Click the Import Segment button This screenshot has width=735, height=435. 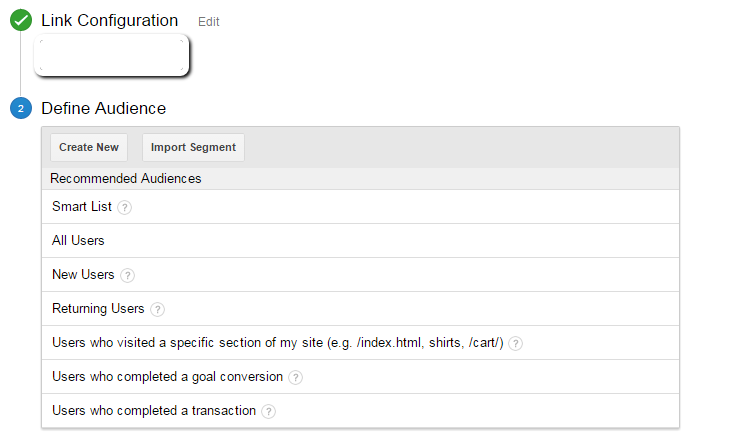click(193, 147)
